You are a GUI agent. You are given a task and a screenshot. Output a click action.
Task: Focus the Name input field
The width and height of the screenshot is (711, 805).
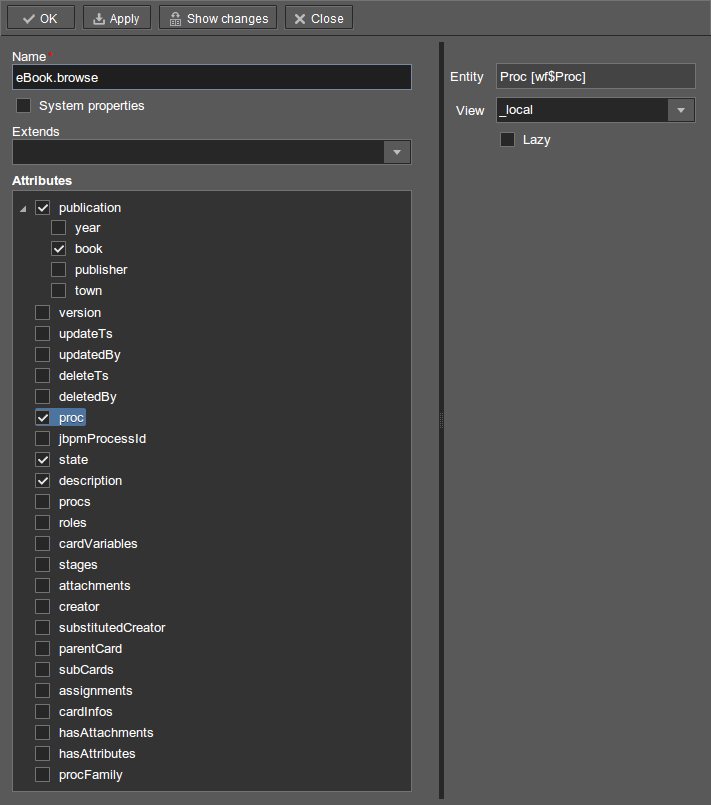click(212, 78)
